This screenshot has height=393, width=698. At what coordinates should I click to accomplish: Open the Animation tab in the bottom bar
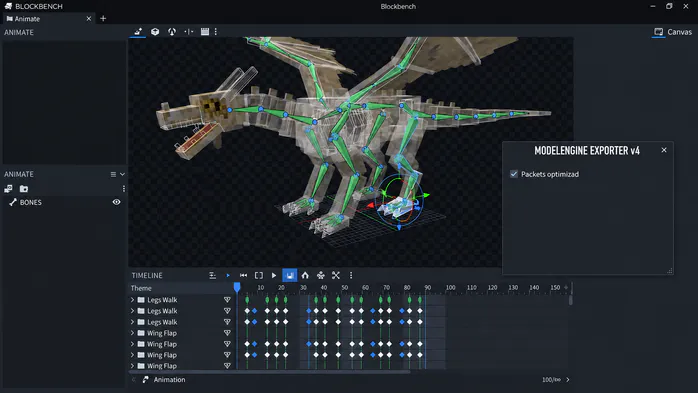(169, 380)
